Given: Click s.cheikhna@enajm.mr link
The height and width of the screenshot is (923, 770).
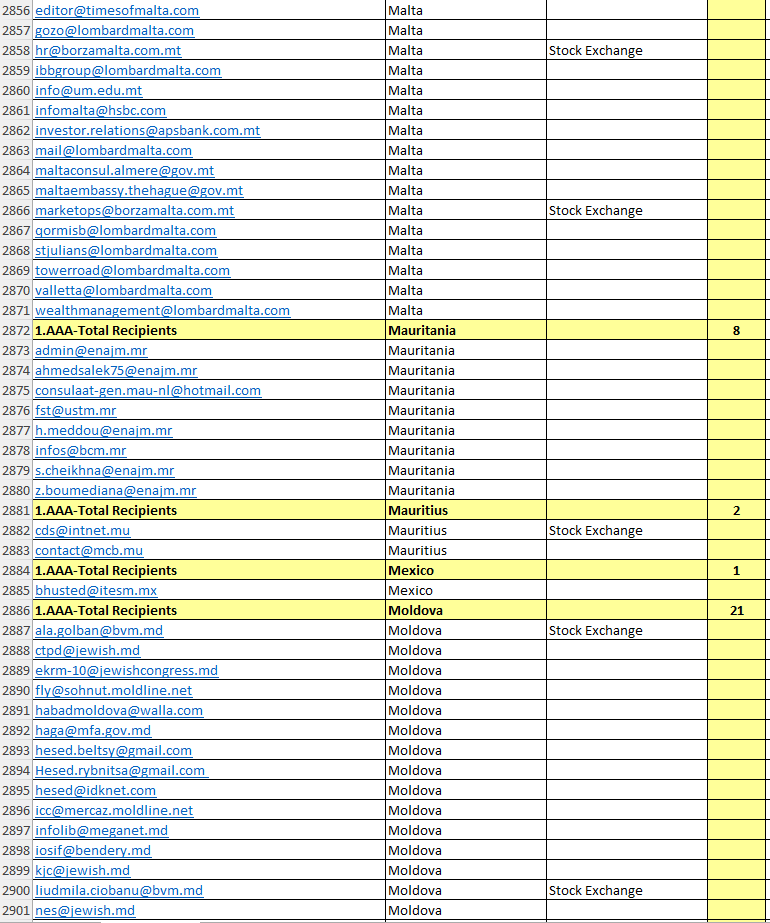Looking at the screenshot, I should click(105, 471).
